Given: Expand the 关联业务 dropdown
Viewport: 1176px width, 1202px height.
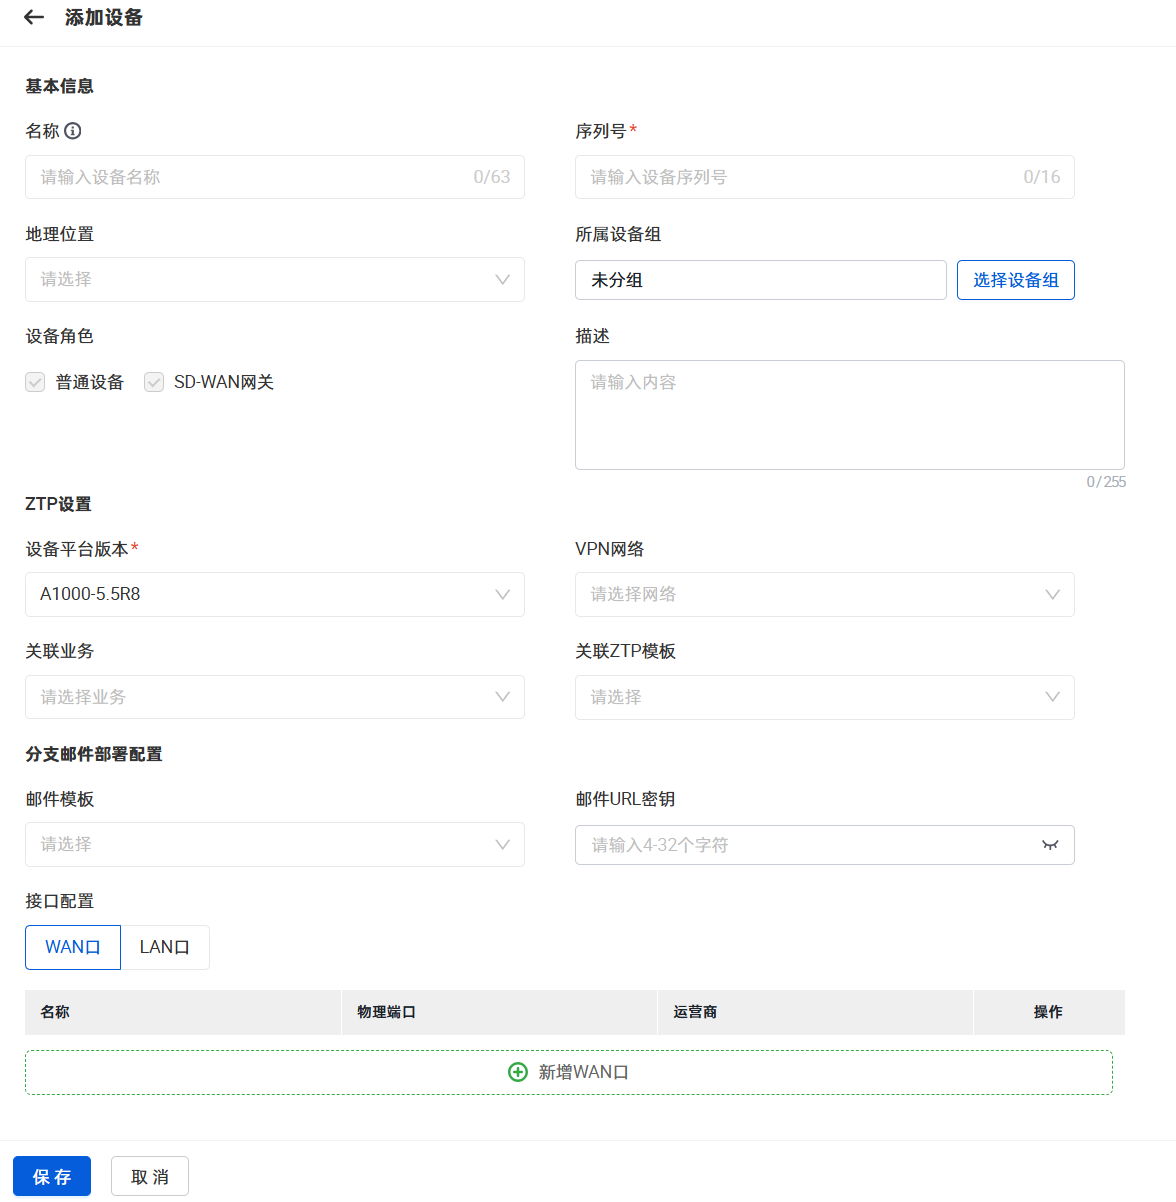Looking at the screenshot, I should 275,697.
